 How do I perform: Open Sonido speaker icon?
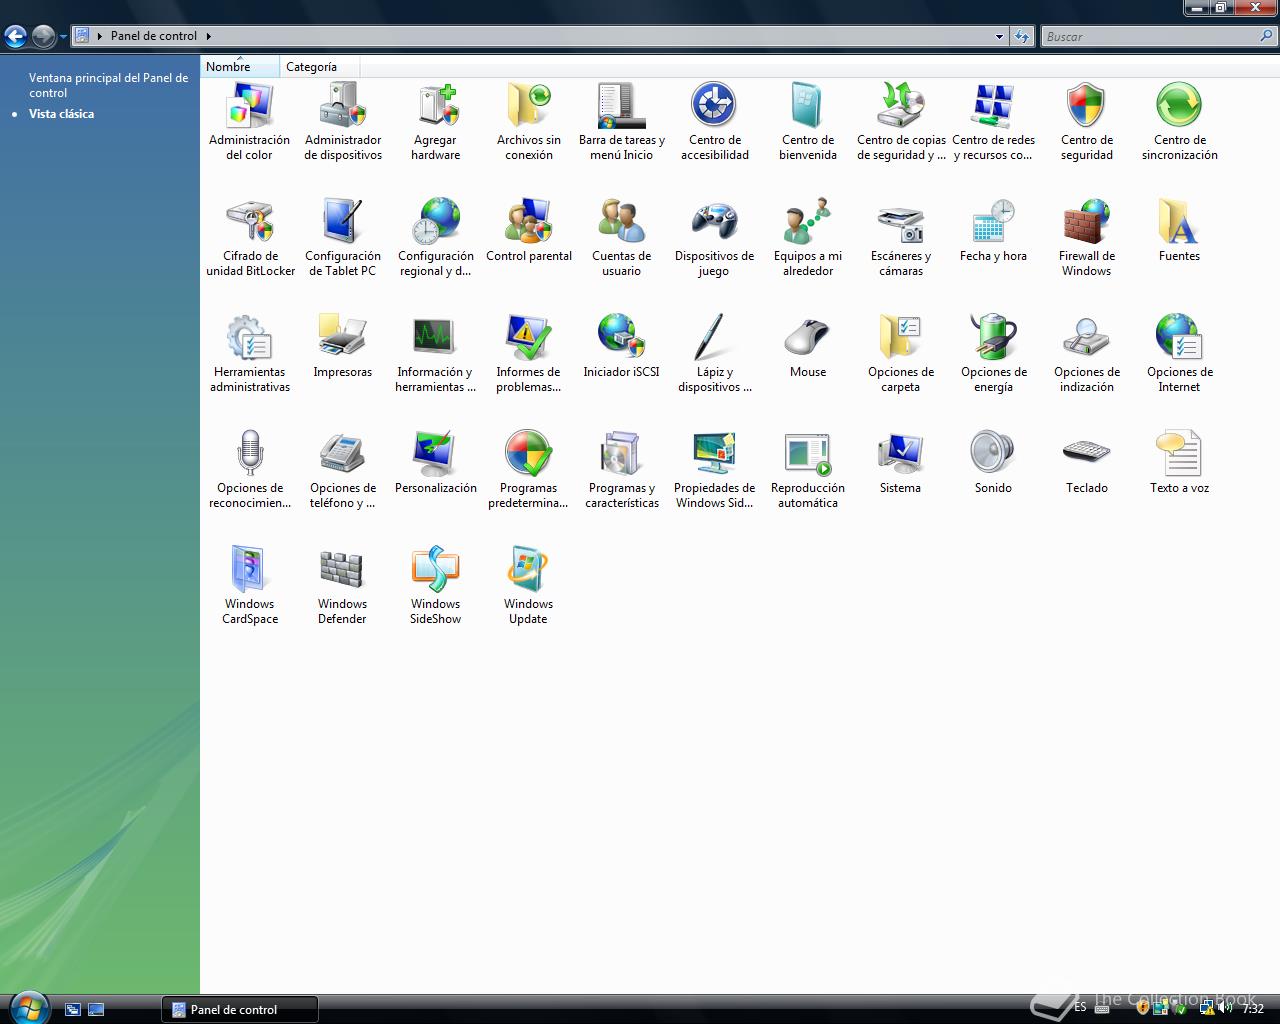click(x=993, y=452)
